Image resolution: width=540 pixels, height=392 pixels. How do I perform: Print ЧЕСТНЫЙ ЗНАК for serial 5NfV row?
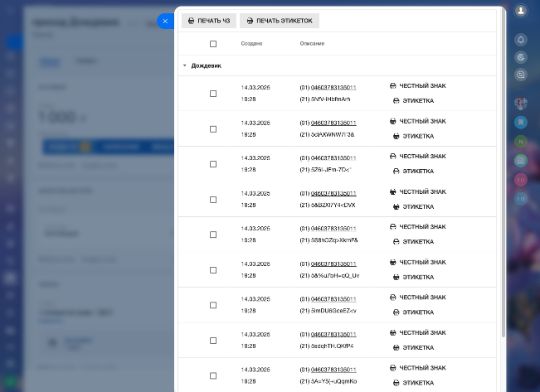tap(418, 86)
